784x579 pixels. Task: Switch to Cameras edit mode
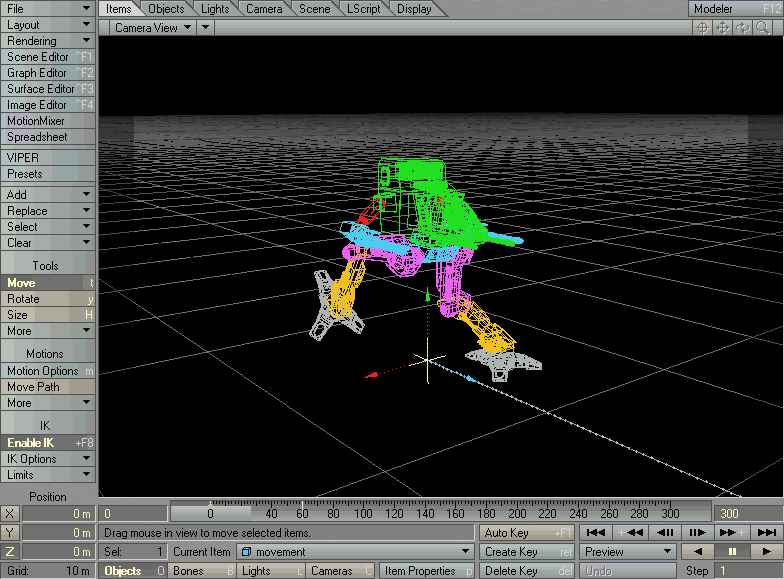340,570
